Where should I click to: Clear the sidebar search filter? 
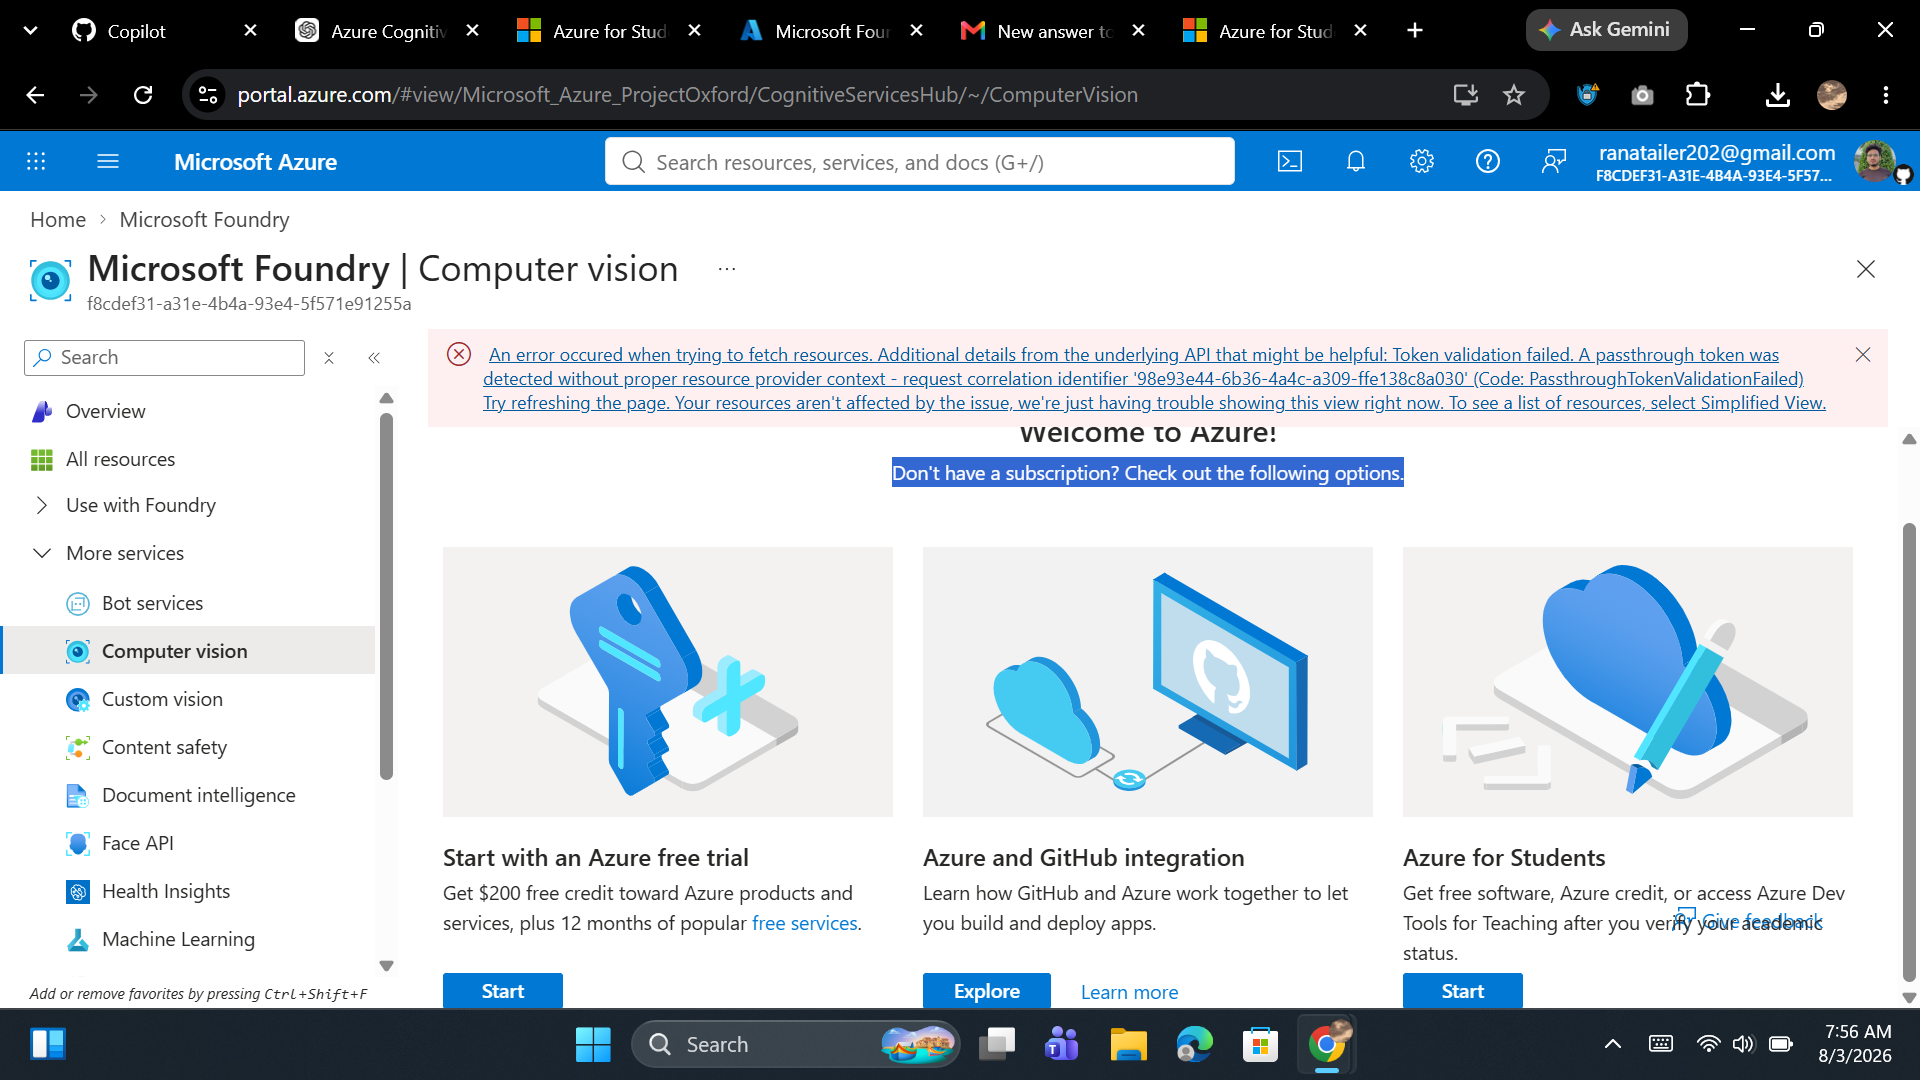tap(329, 358)
